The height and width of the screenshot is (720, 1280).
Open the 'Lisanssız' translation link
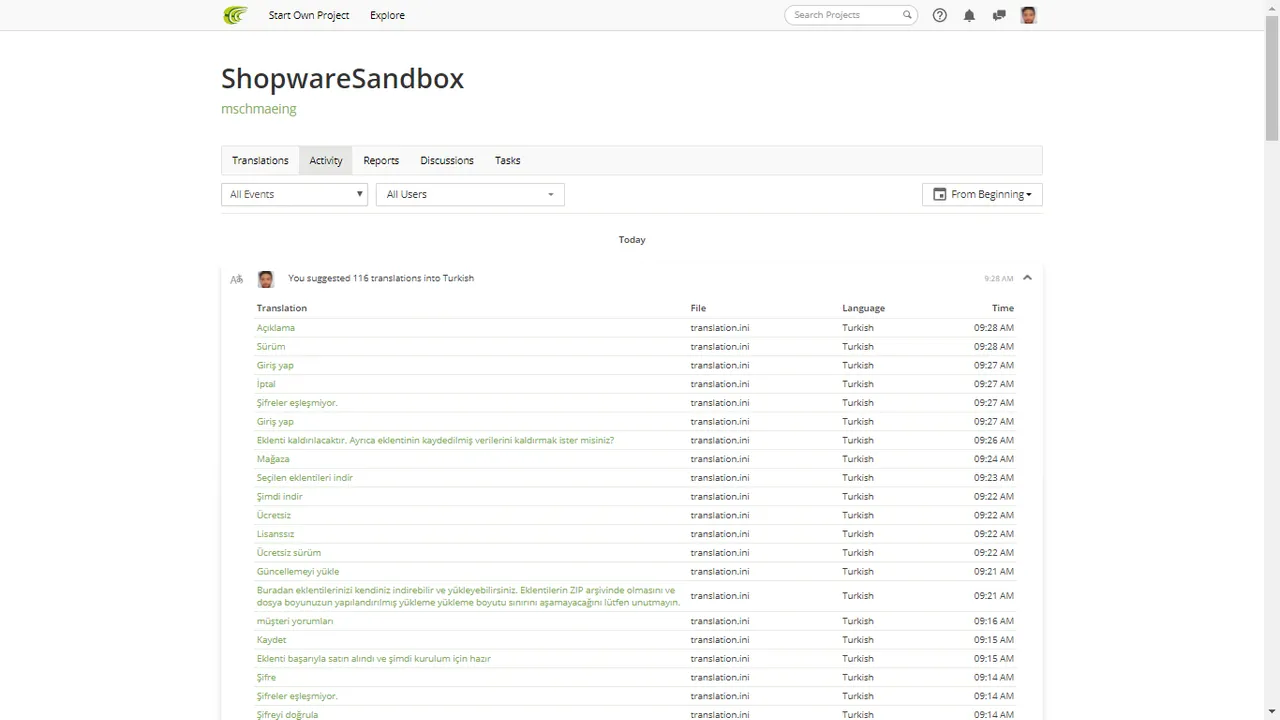click(276, 534)
